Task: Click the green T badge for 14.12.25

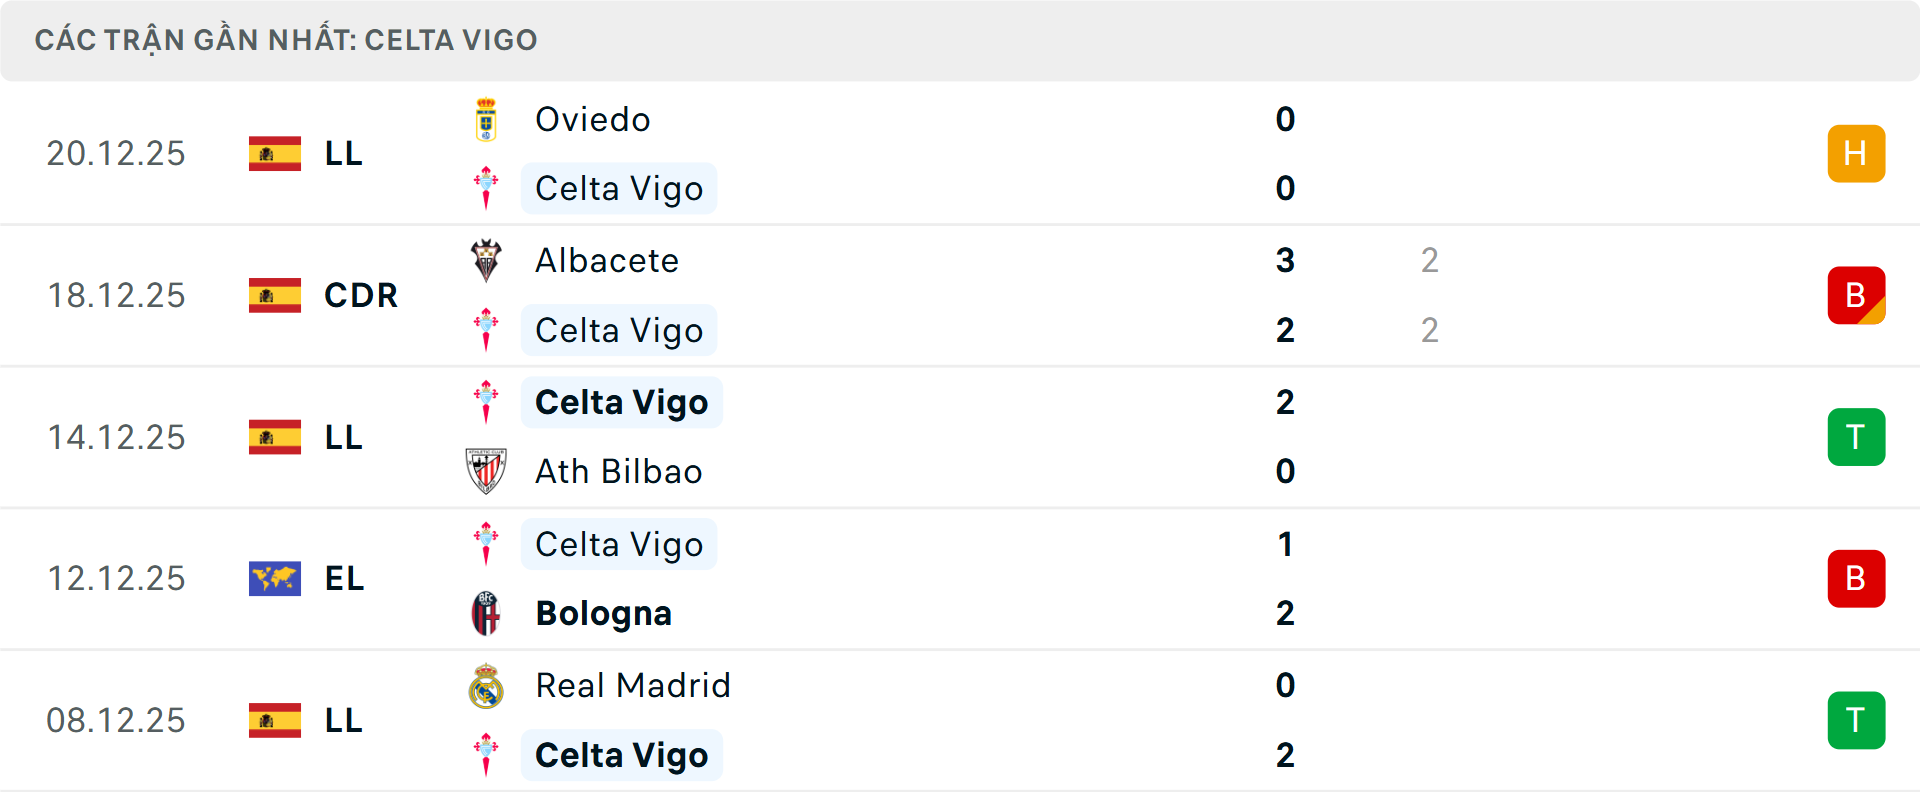Action: 1856,437
